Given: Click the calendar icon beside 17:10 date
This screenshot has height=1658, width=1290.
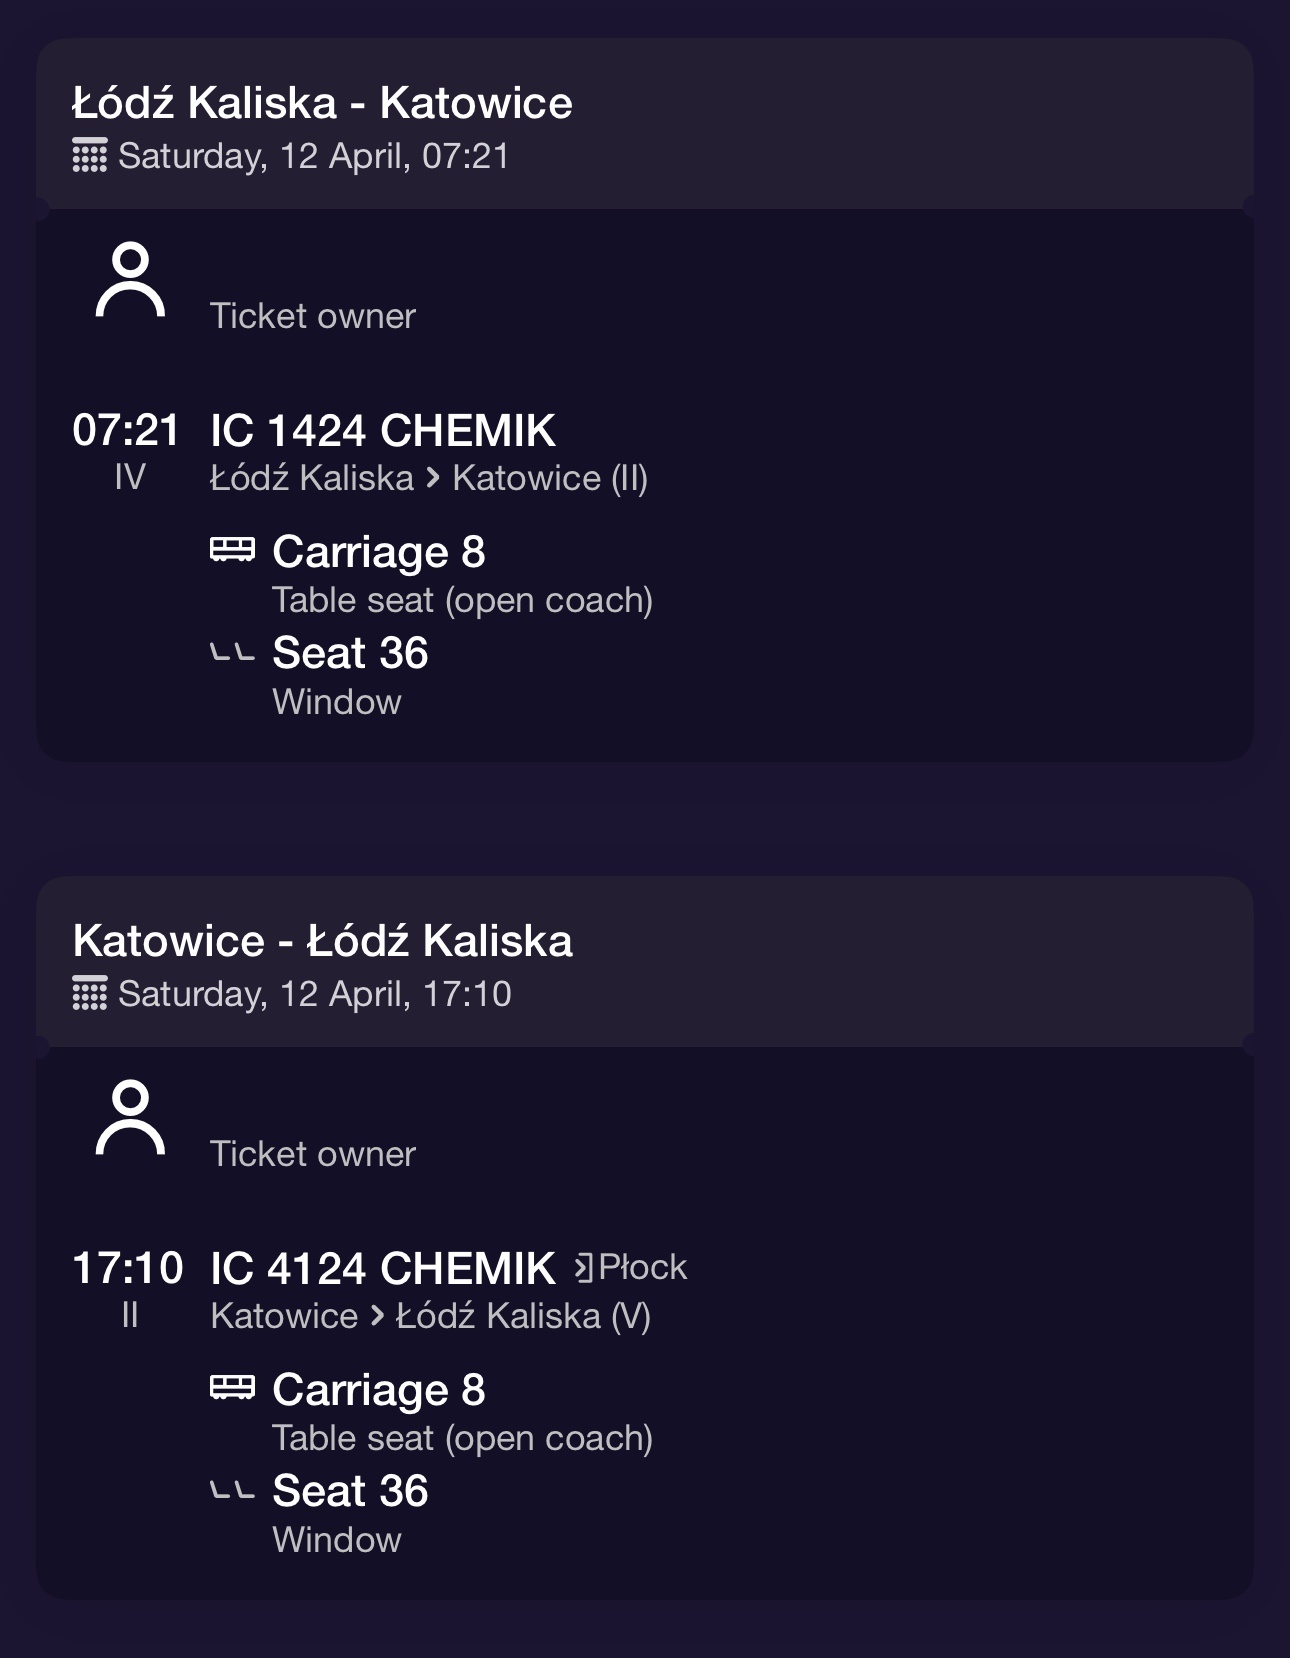Looking at the screenshot, I should click(x=89, y=994).
